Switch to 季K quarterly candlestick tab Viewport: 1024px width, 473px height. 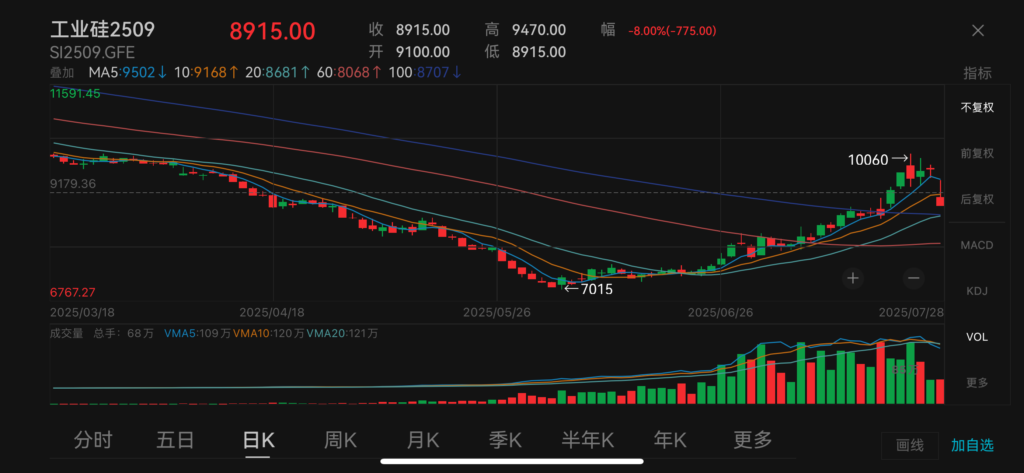505,440
